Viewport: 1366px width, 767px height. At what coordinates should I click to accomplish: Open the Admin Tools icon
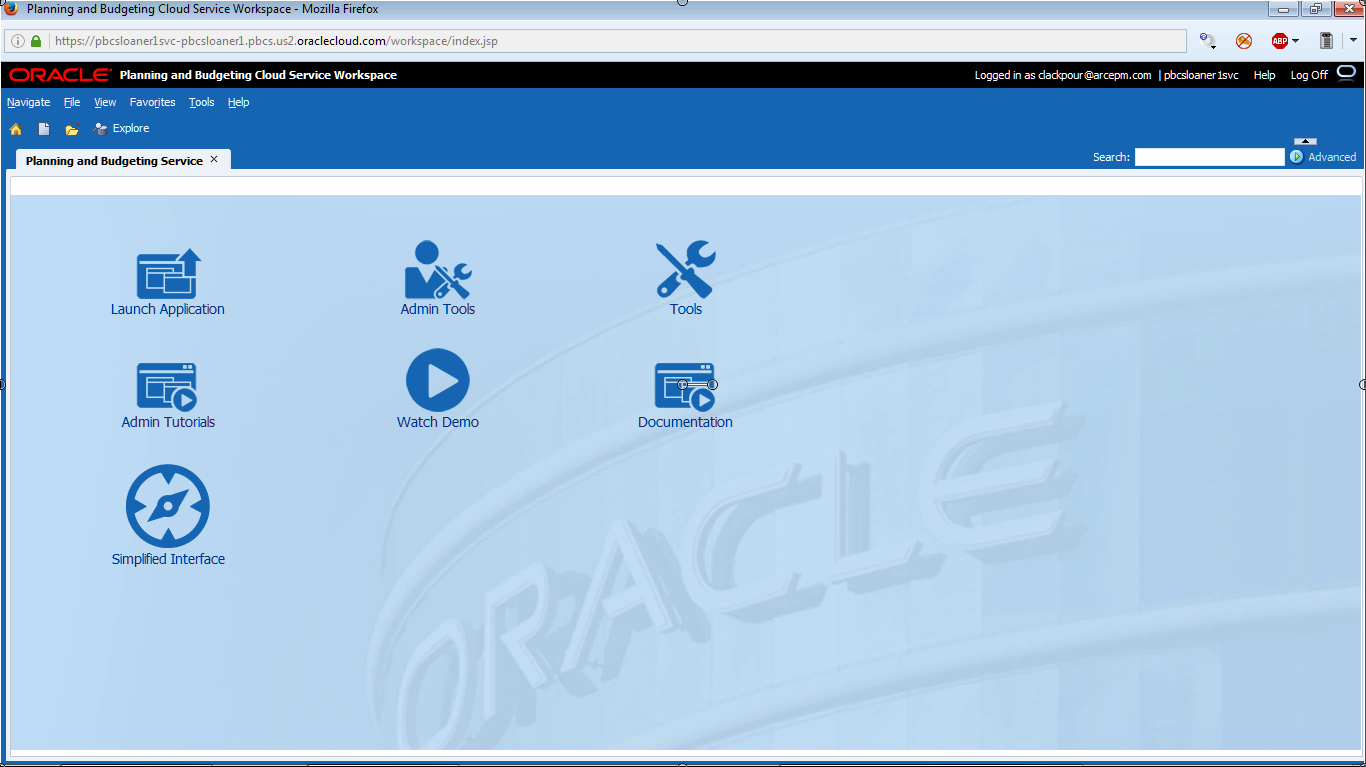[437, 270]
